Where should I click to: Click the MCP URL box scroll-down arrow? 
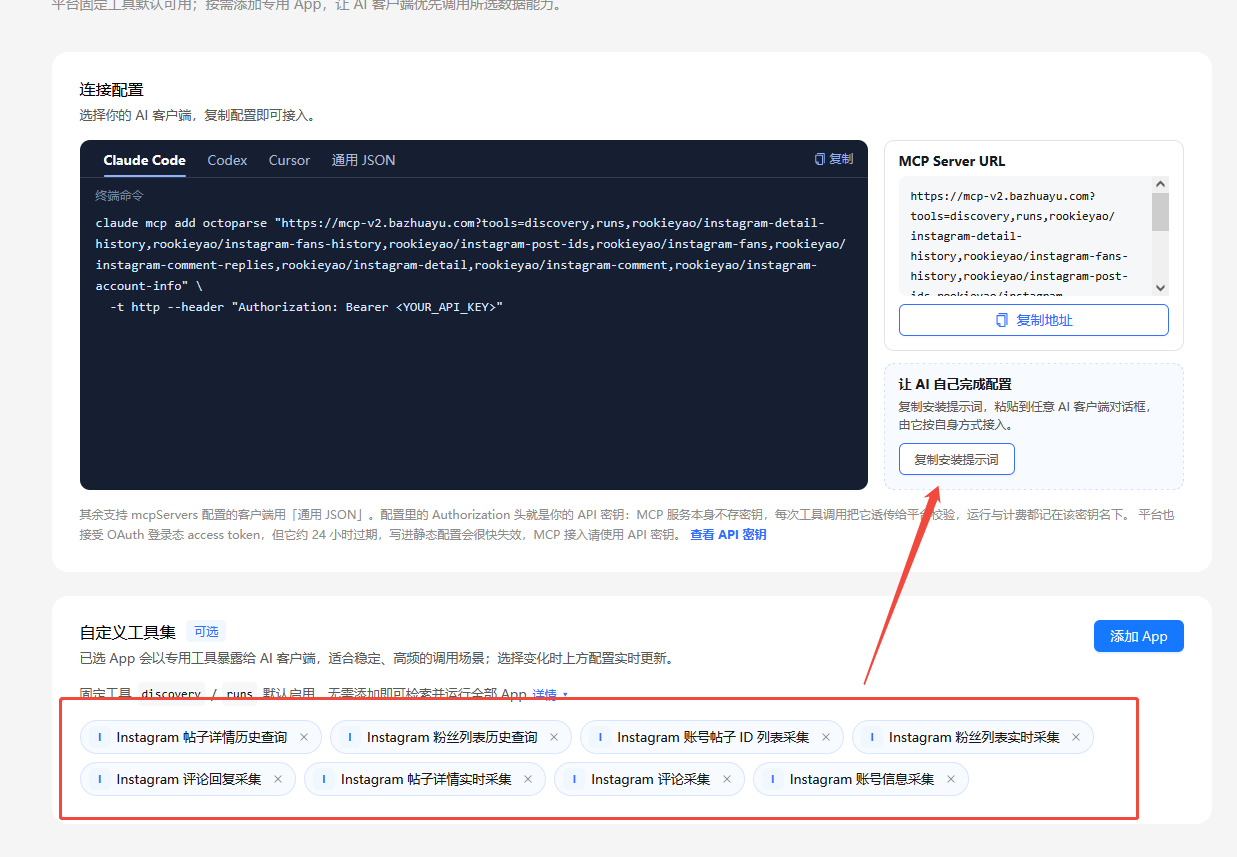[x=1160, y=288]
